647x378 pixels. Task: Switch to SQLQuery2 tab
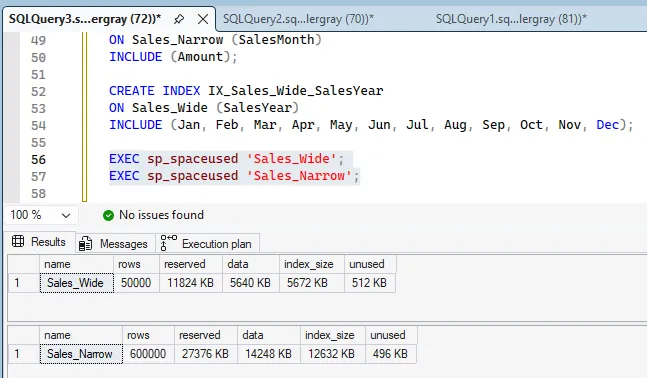click(x=298, y=19)
